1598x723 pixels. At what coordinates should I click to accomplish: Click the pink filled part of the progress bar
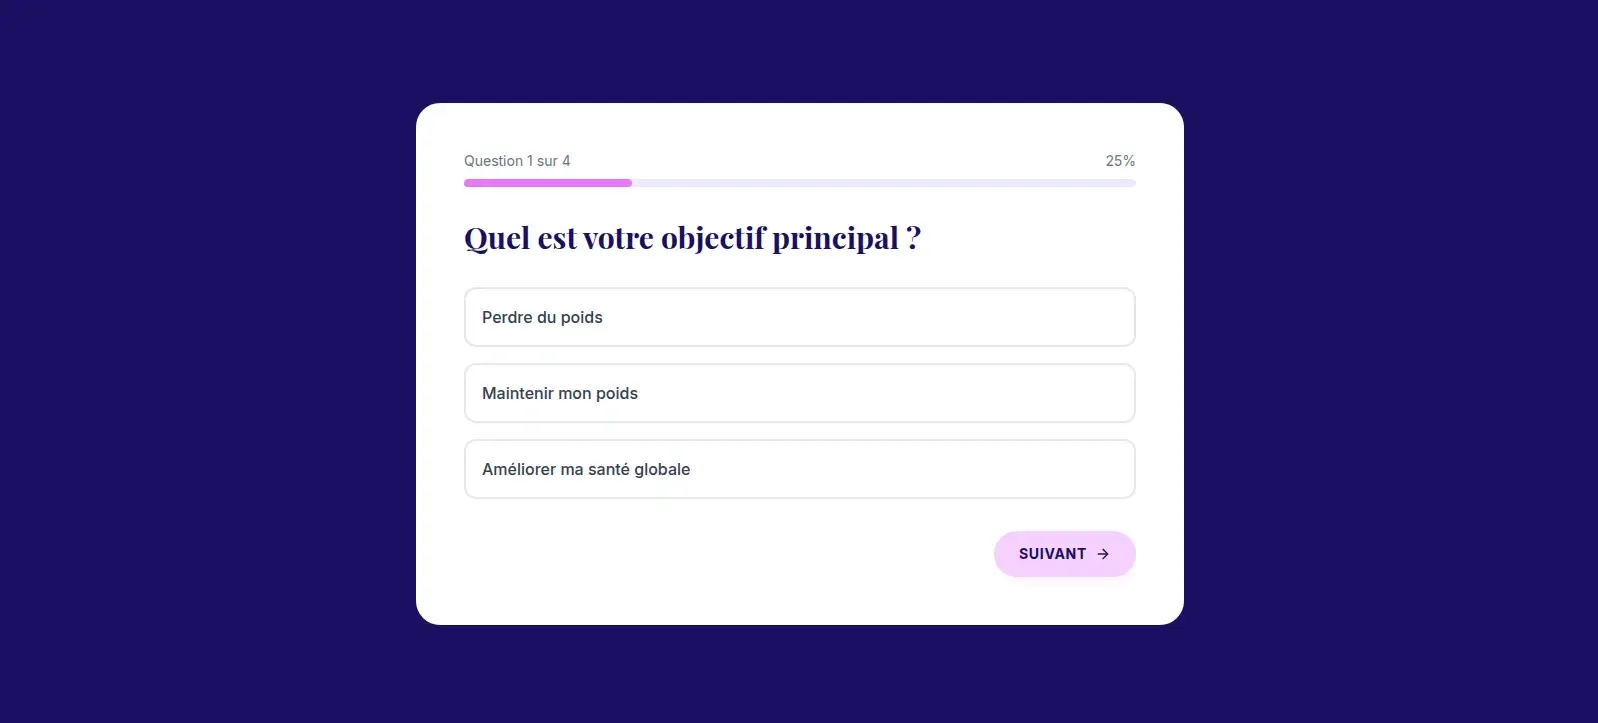pyautogui.click(x=547, y=183)
